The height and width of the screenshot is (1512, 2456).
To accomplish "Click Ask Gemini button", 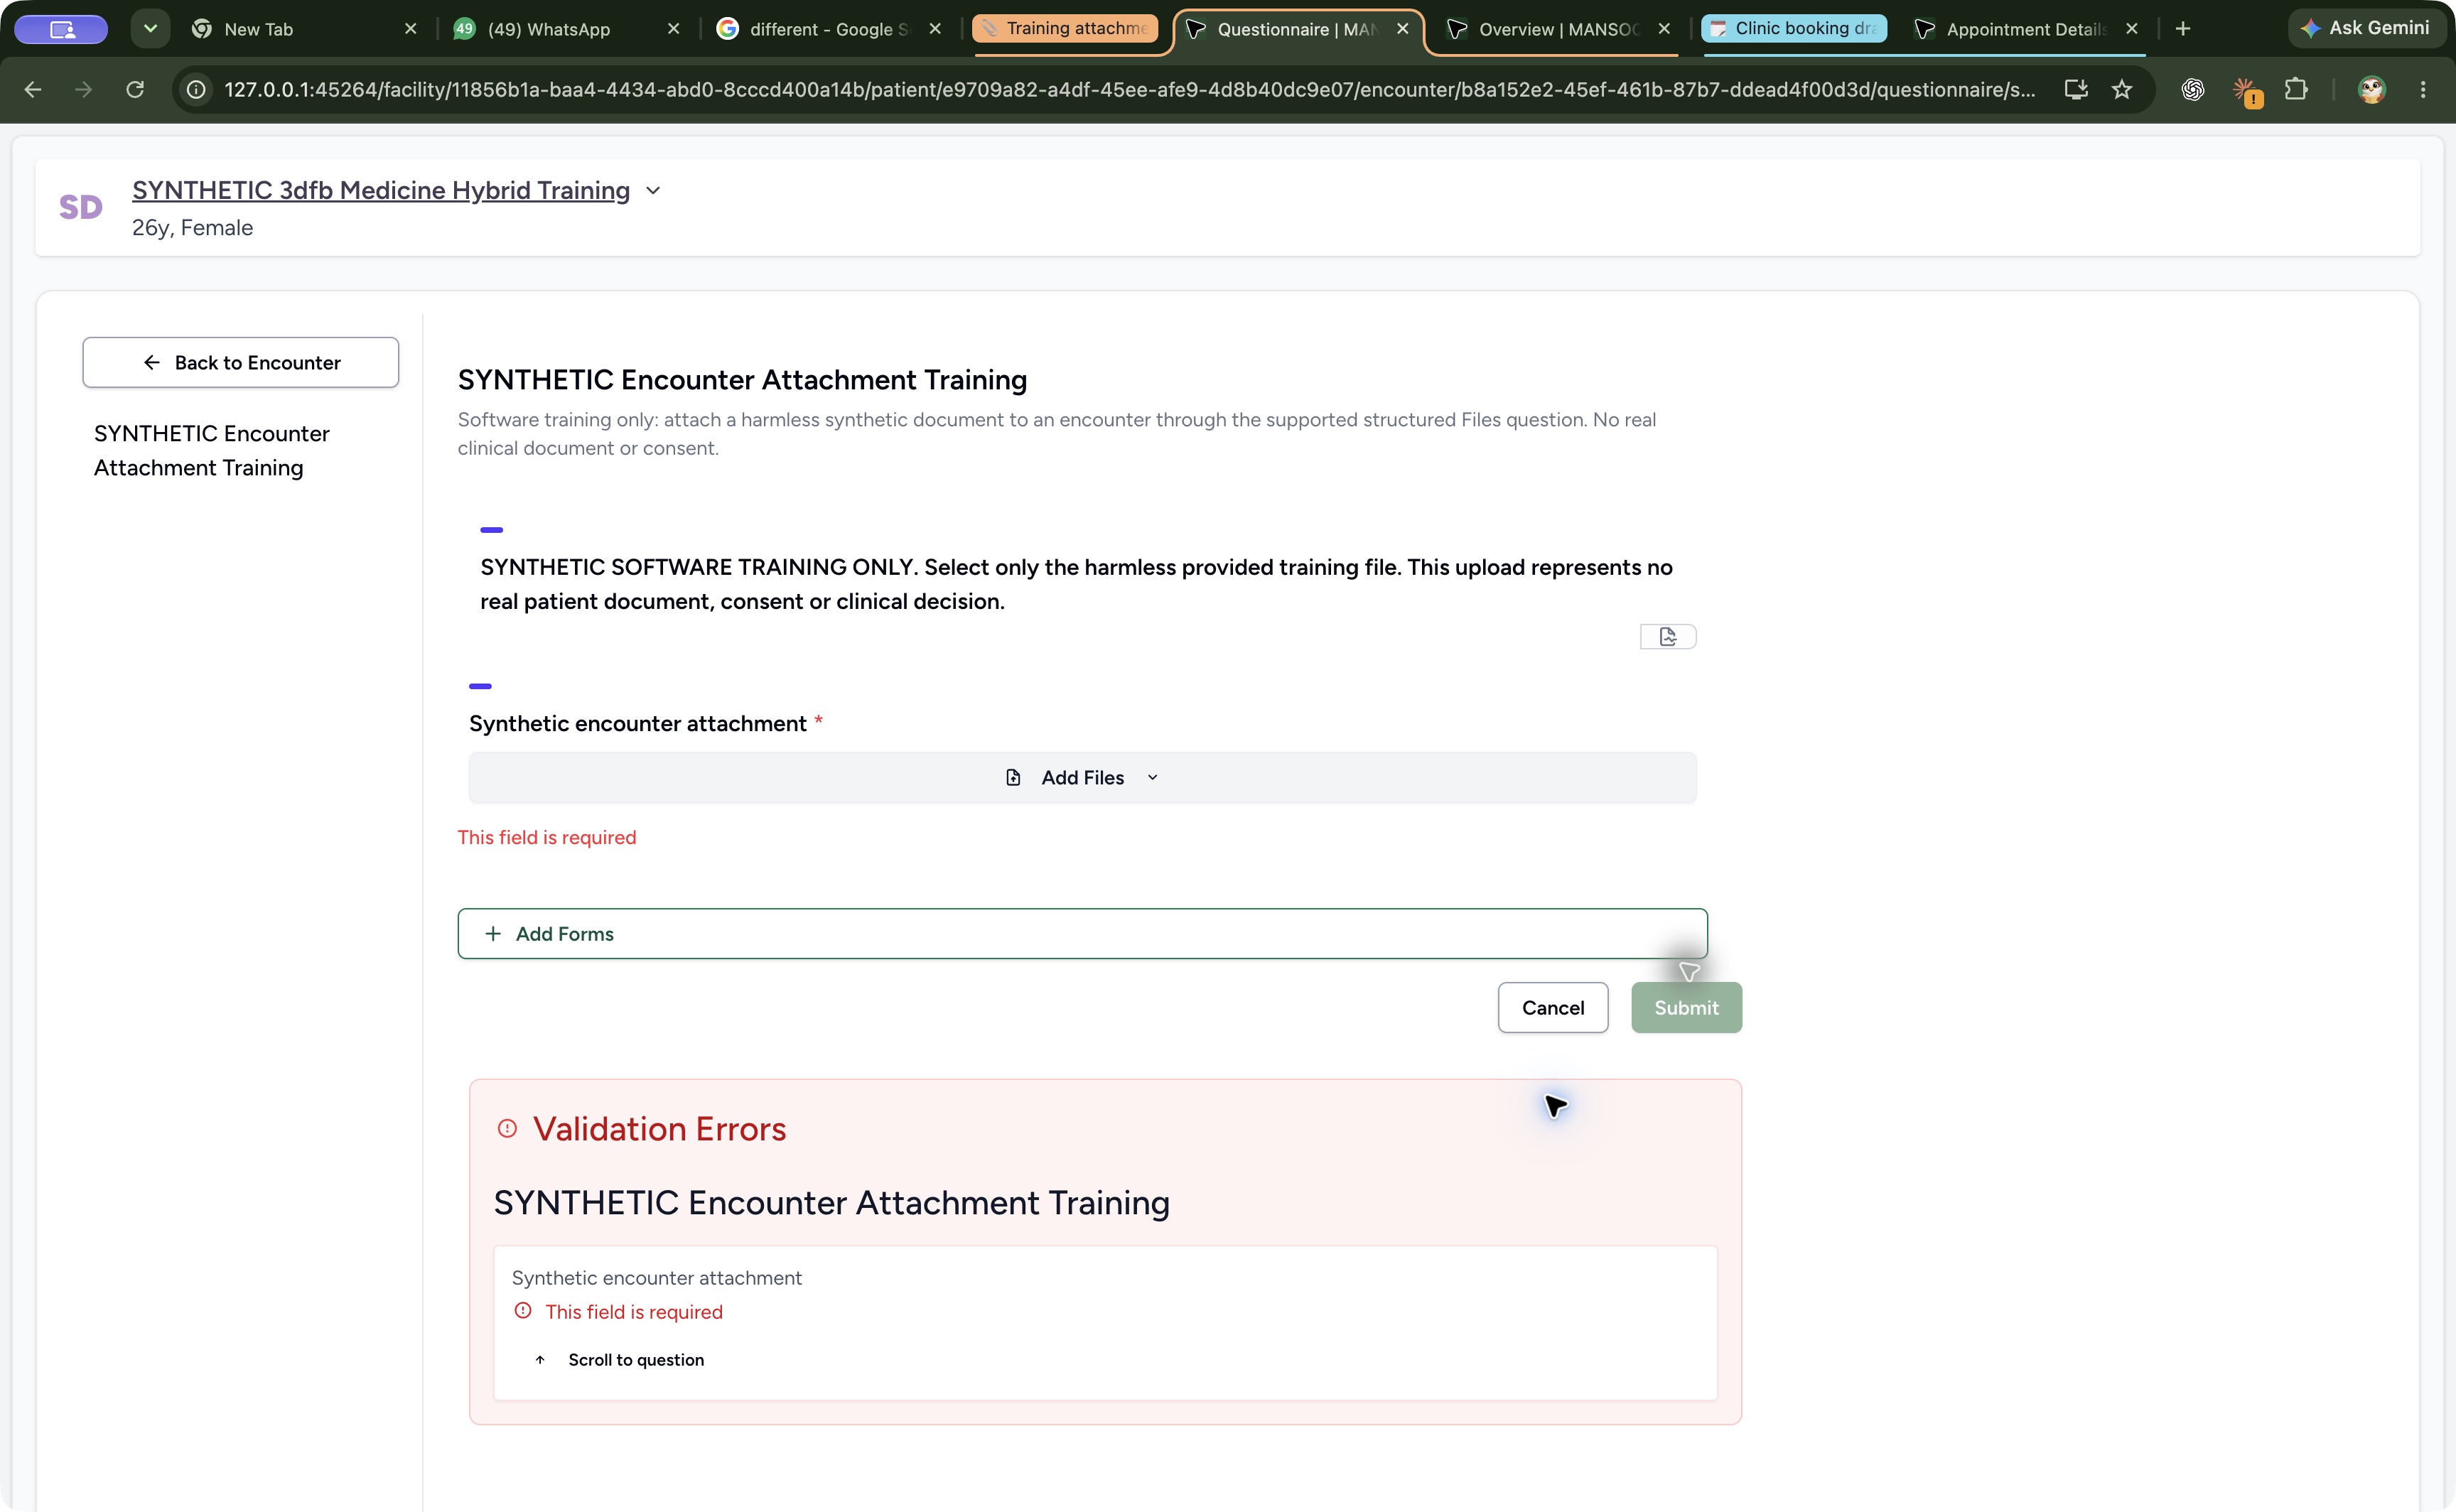I will coord(2366,28).
